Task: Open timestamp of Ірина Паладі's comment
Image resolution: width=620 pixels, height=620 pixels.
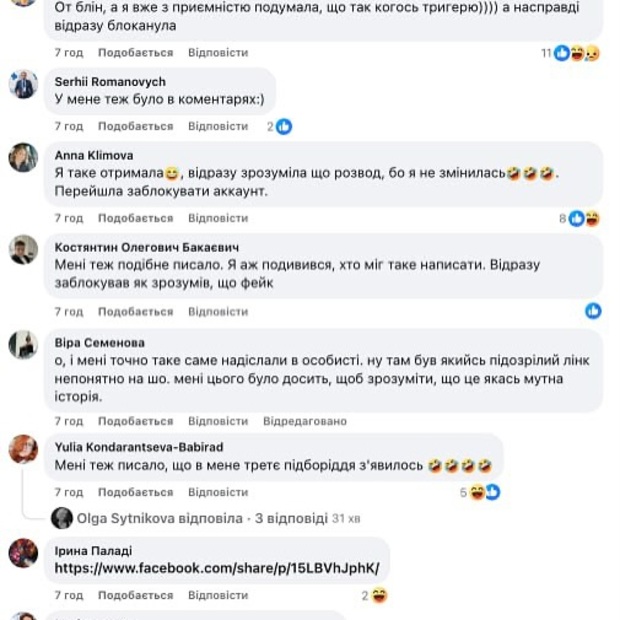Action: 69,595
